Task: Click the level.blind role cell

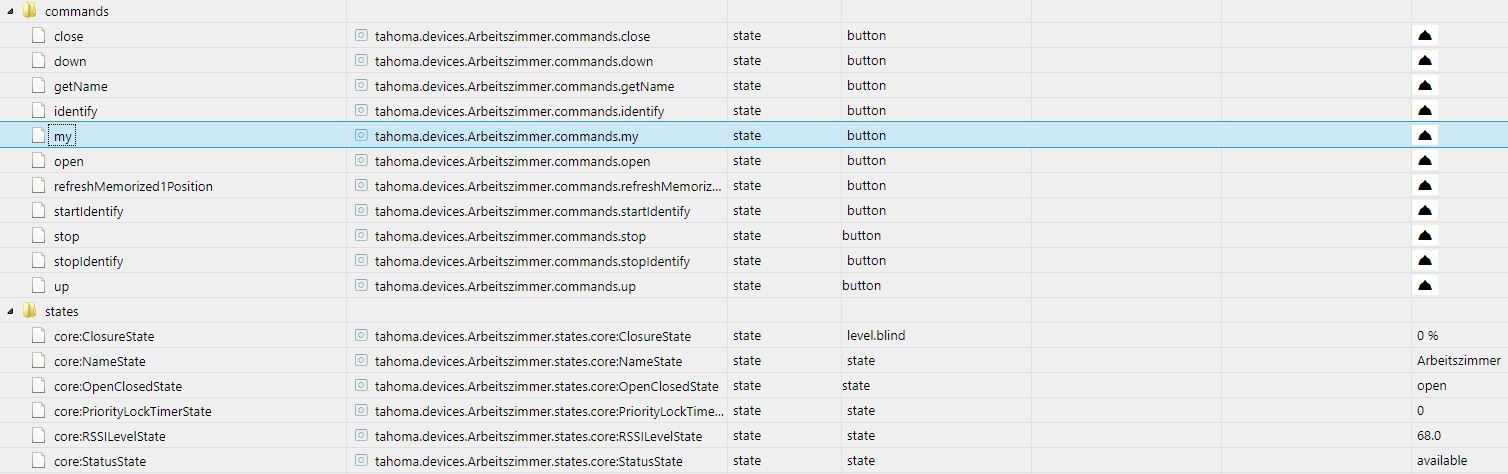Action: coord(876,335)
